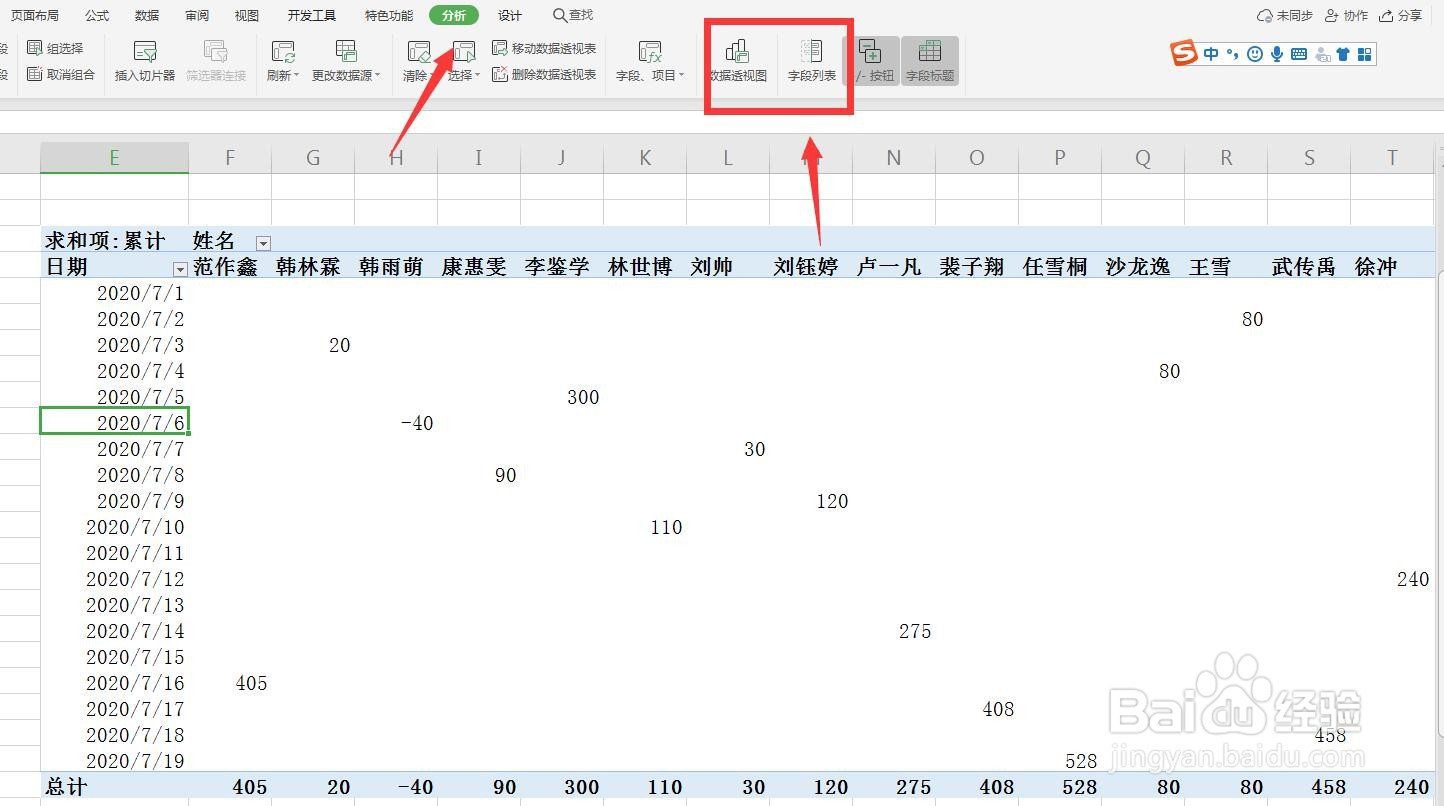Image resolution: width=1444 pixels, height=806 pixels.
Task: Open the 日期 field filter dropdown
Action: click(x=180, y=270)
